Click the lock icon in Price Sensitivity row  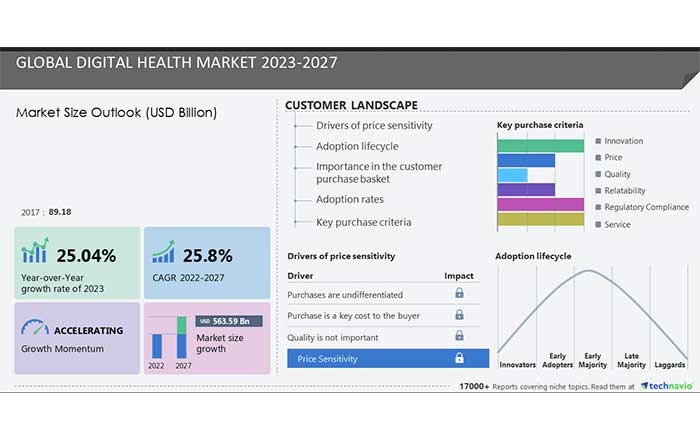[x=459, y=358]
